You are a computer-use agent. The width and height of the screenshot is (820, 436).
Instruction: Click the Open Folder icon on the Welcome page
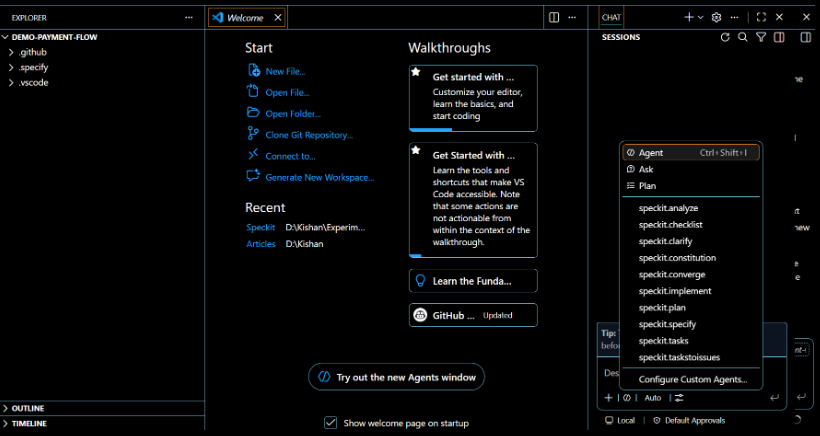253,113
